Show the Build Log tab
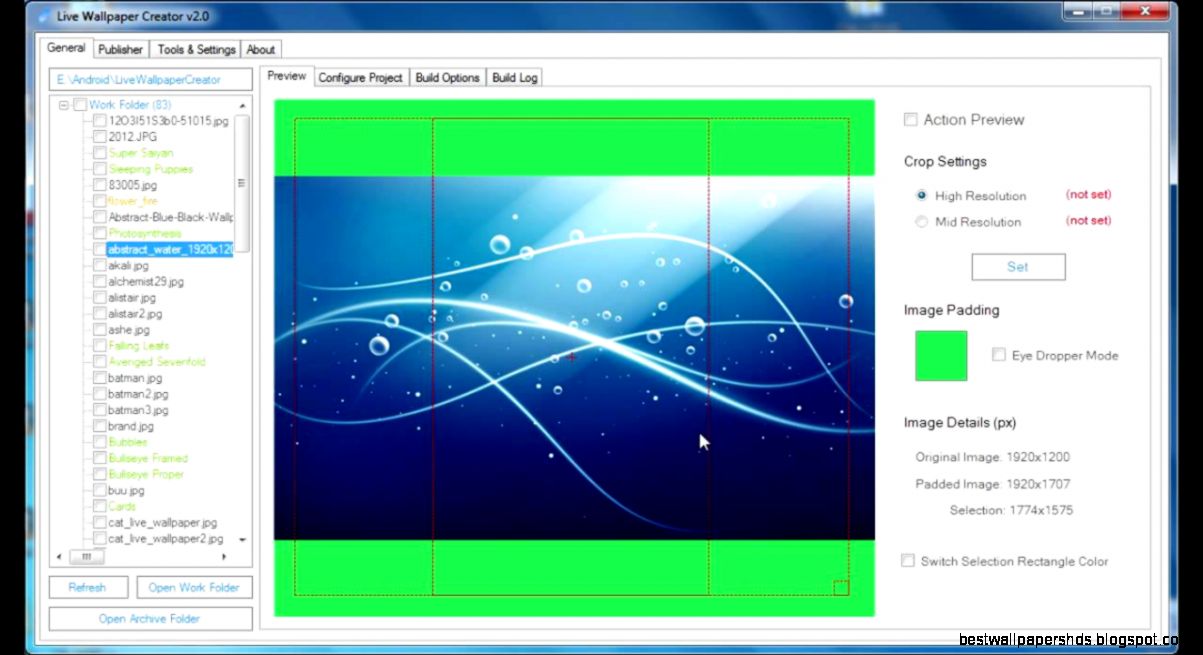Image resolution: width=1203 pixels, height=655 pixels. (x=514, y=77)
